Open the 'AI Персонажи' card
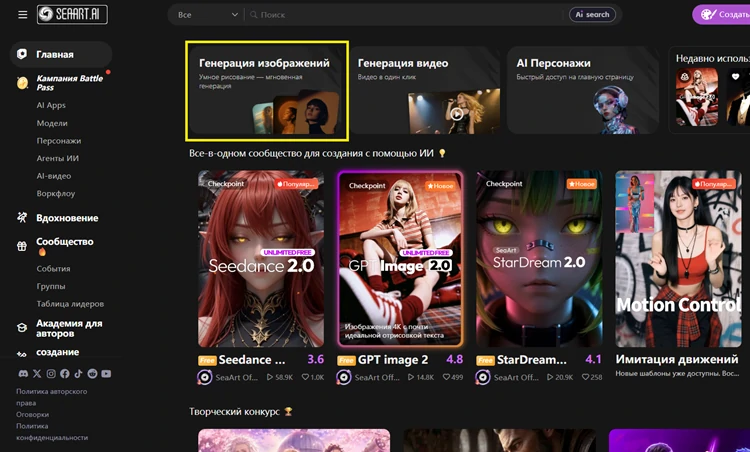The width and height of the screenshot is (750, 452). [583, 90]
